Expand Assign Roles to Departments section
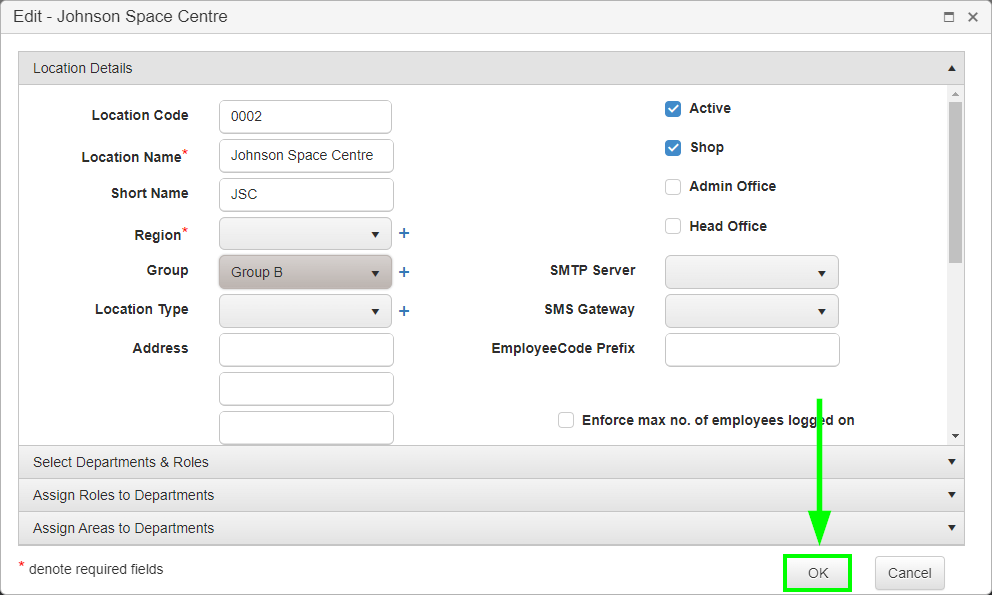 [x=492, y=495]
